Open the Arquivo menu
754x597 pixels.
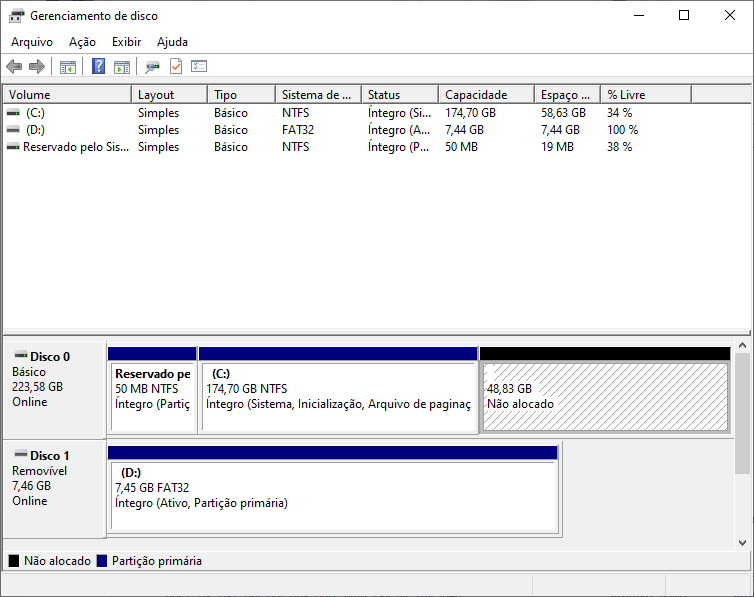coord(32,42)
